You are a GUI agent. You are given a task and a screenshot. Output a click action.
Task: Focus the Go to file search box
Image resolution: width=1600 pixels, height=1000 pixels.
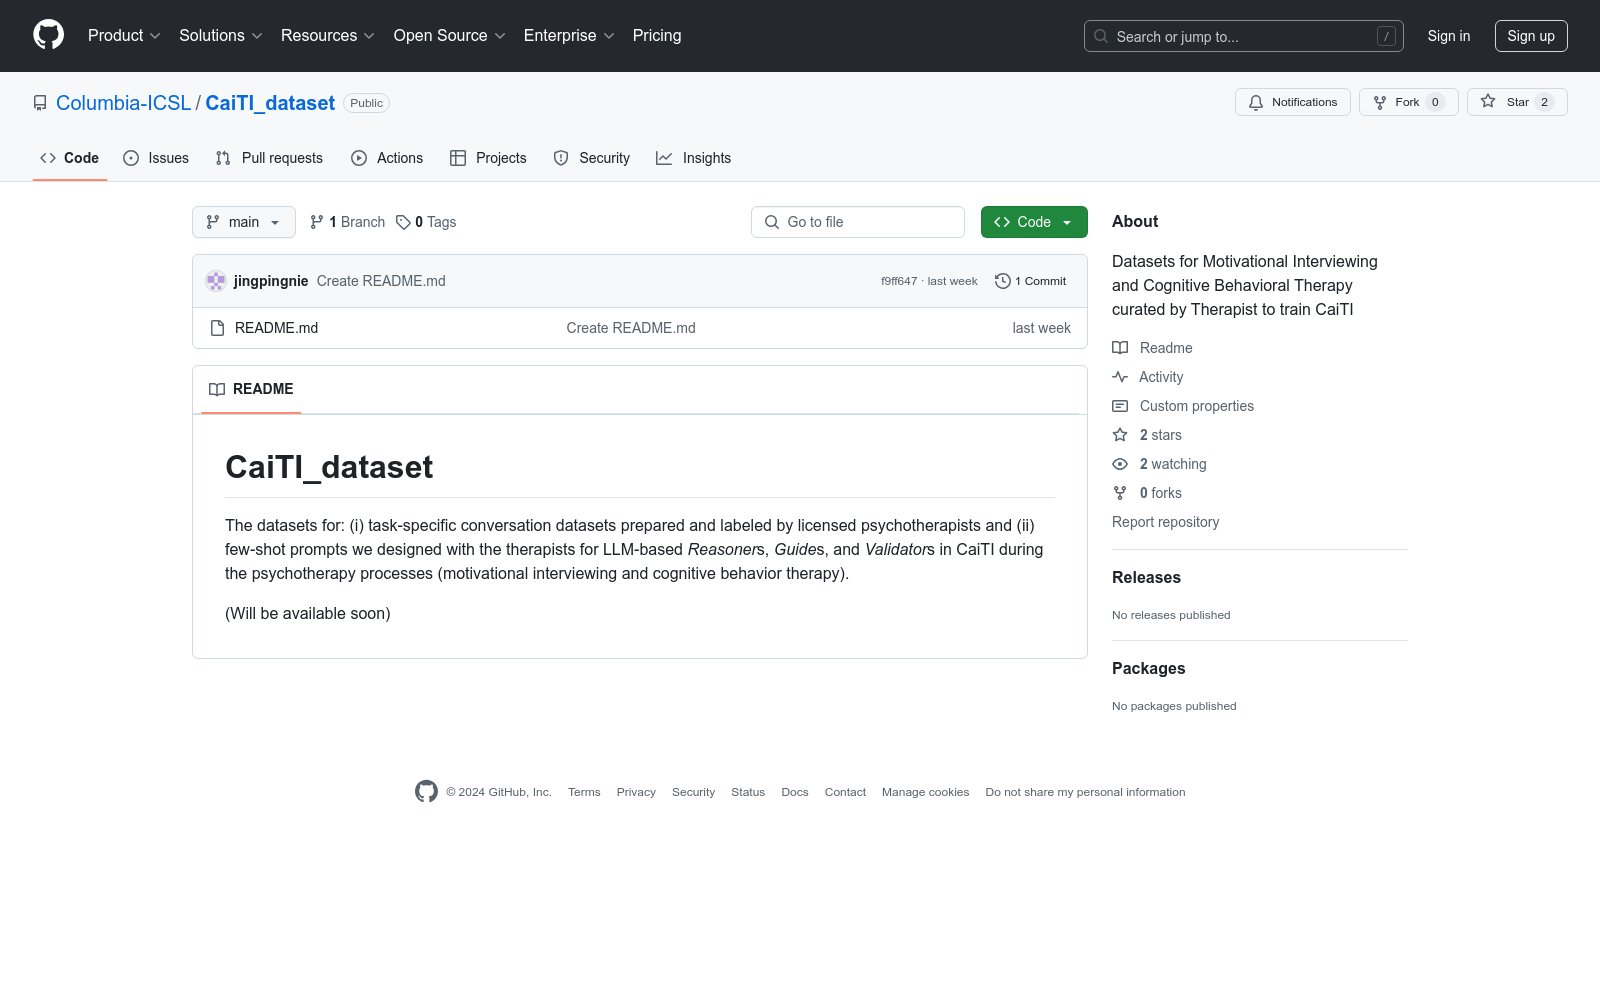(858, 222)
